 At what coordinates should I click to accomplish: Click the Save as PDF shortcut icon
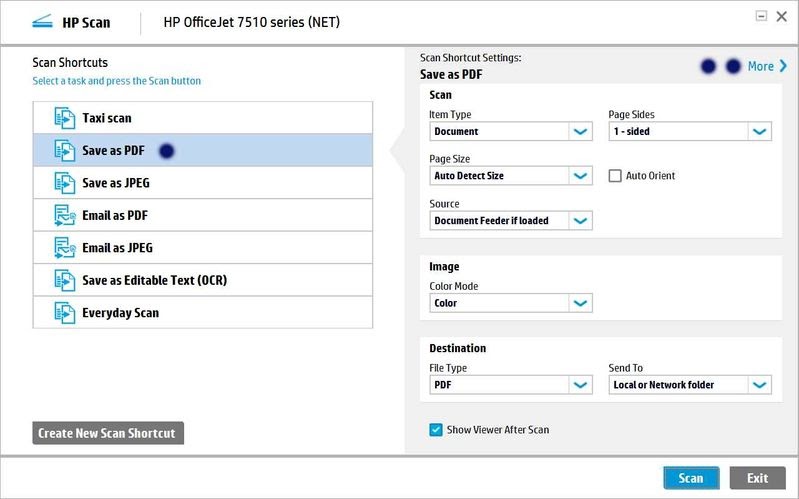pyautogui.click(x=65, y=150)
